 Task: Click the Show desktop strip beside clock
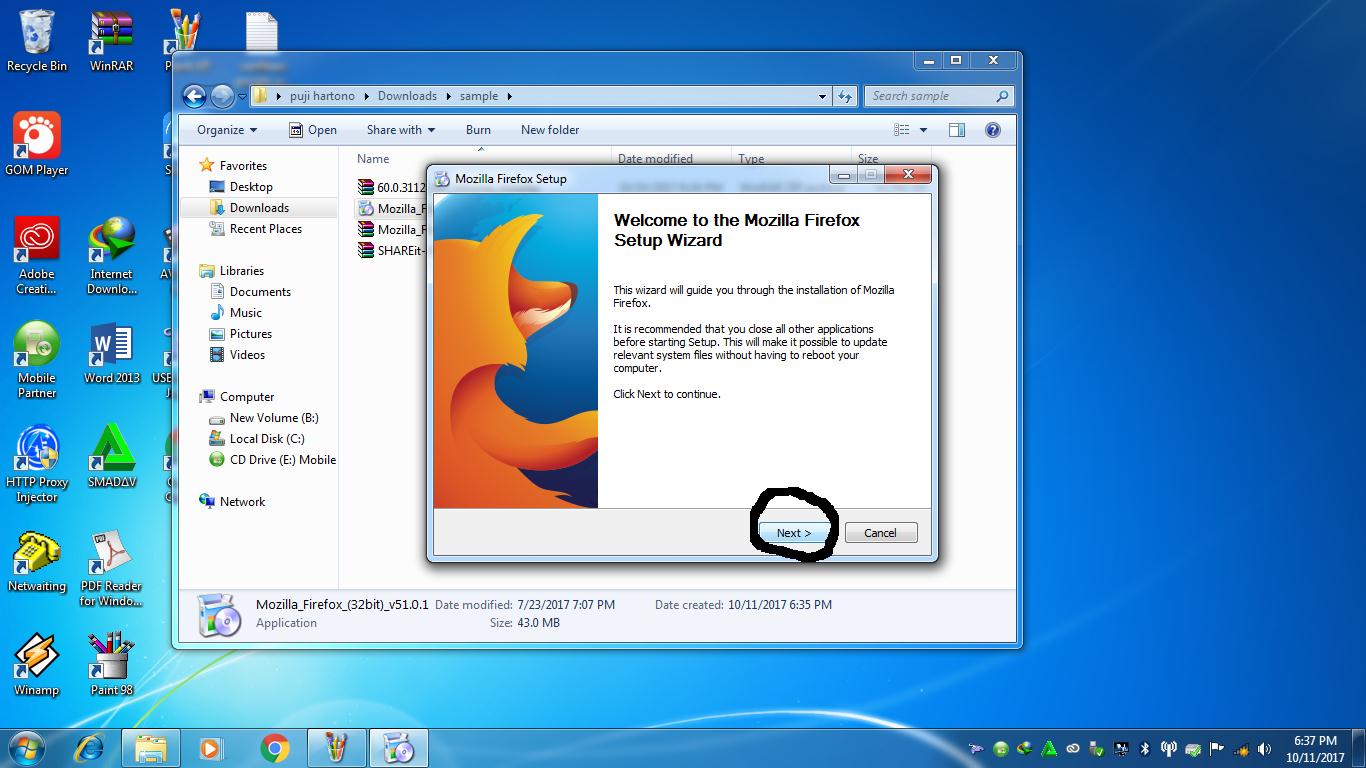pos(1359,748)
